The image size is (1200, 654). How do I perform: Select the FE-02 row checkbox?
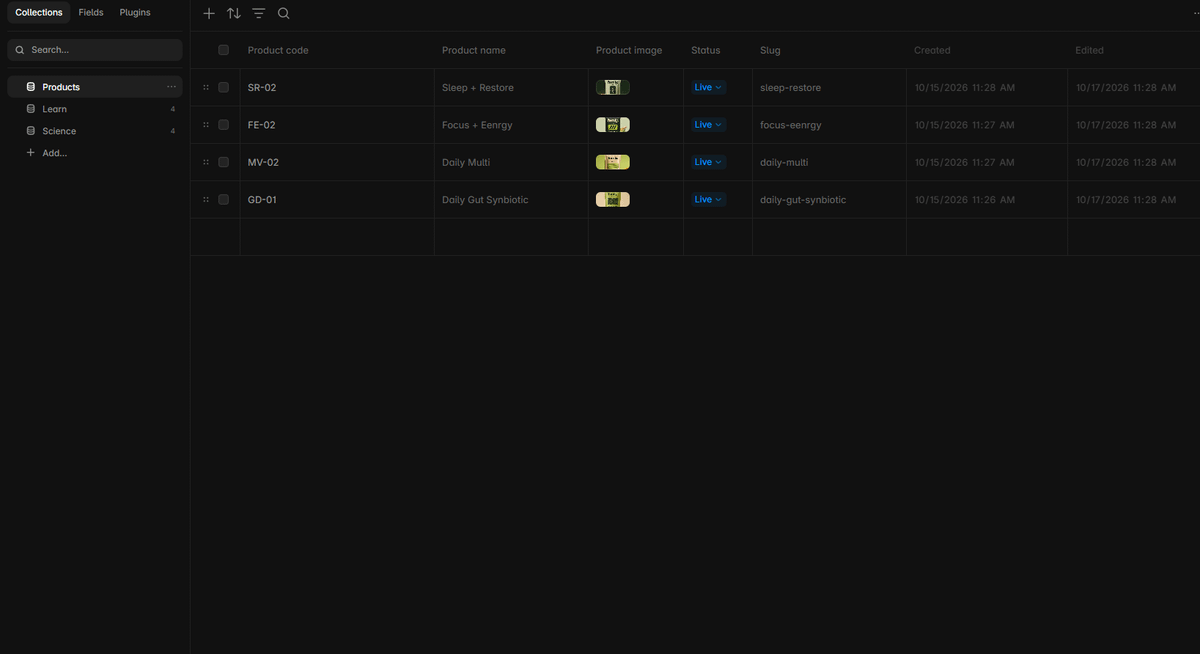point(224,125)
